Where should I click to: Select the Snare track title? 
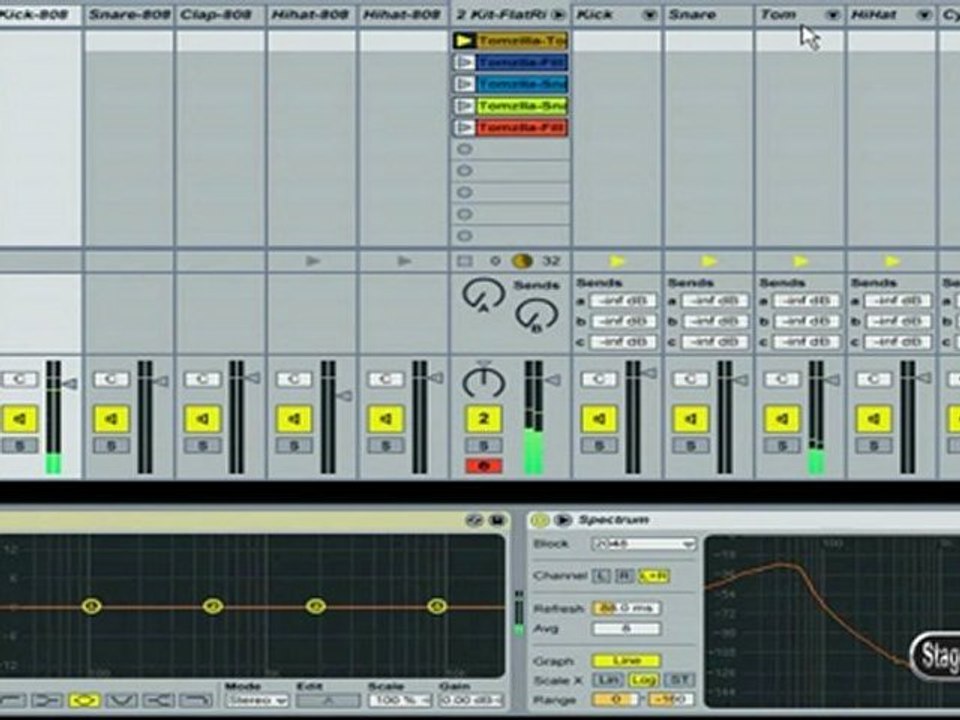click(x=692, y=15)
